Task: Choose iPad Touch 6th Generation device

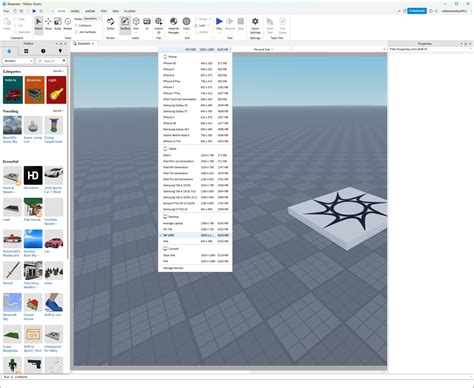Action: pyautogui.click(x=195, y=99)
